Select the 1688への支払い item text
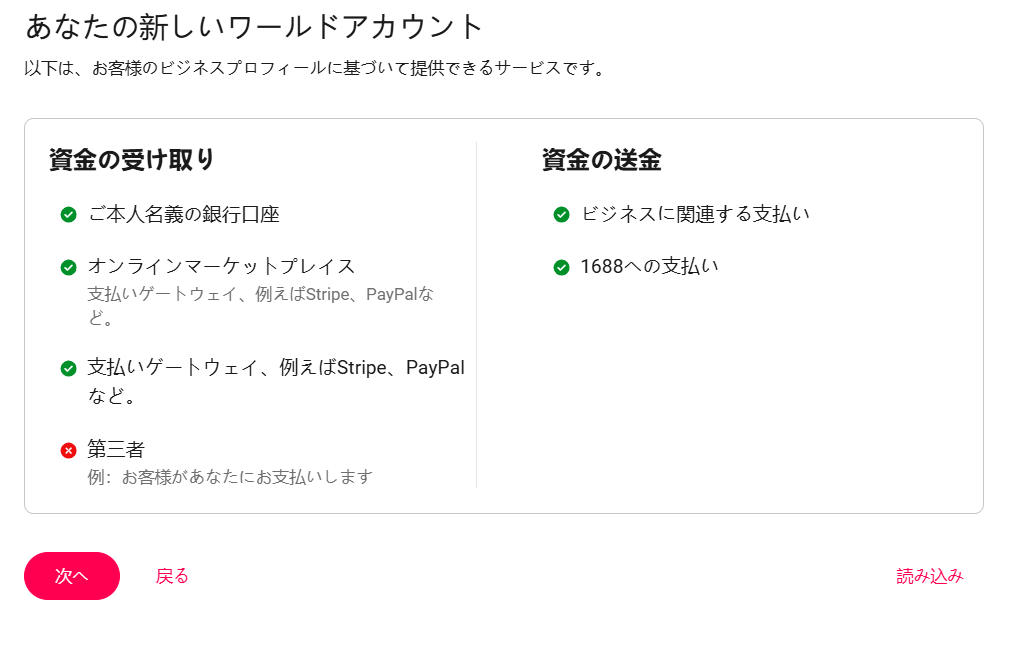This screenshot has width=1015, height=662. click(649, 266)
